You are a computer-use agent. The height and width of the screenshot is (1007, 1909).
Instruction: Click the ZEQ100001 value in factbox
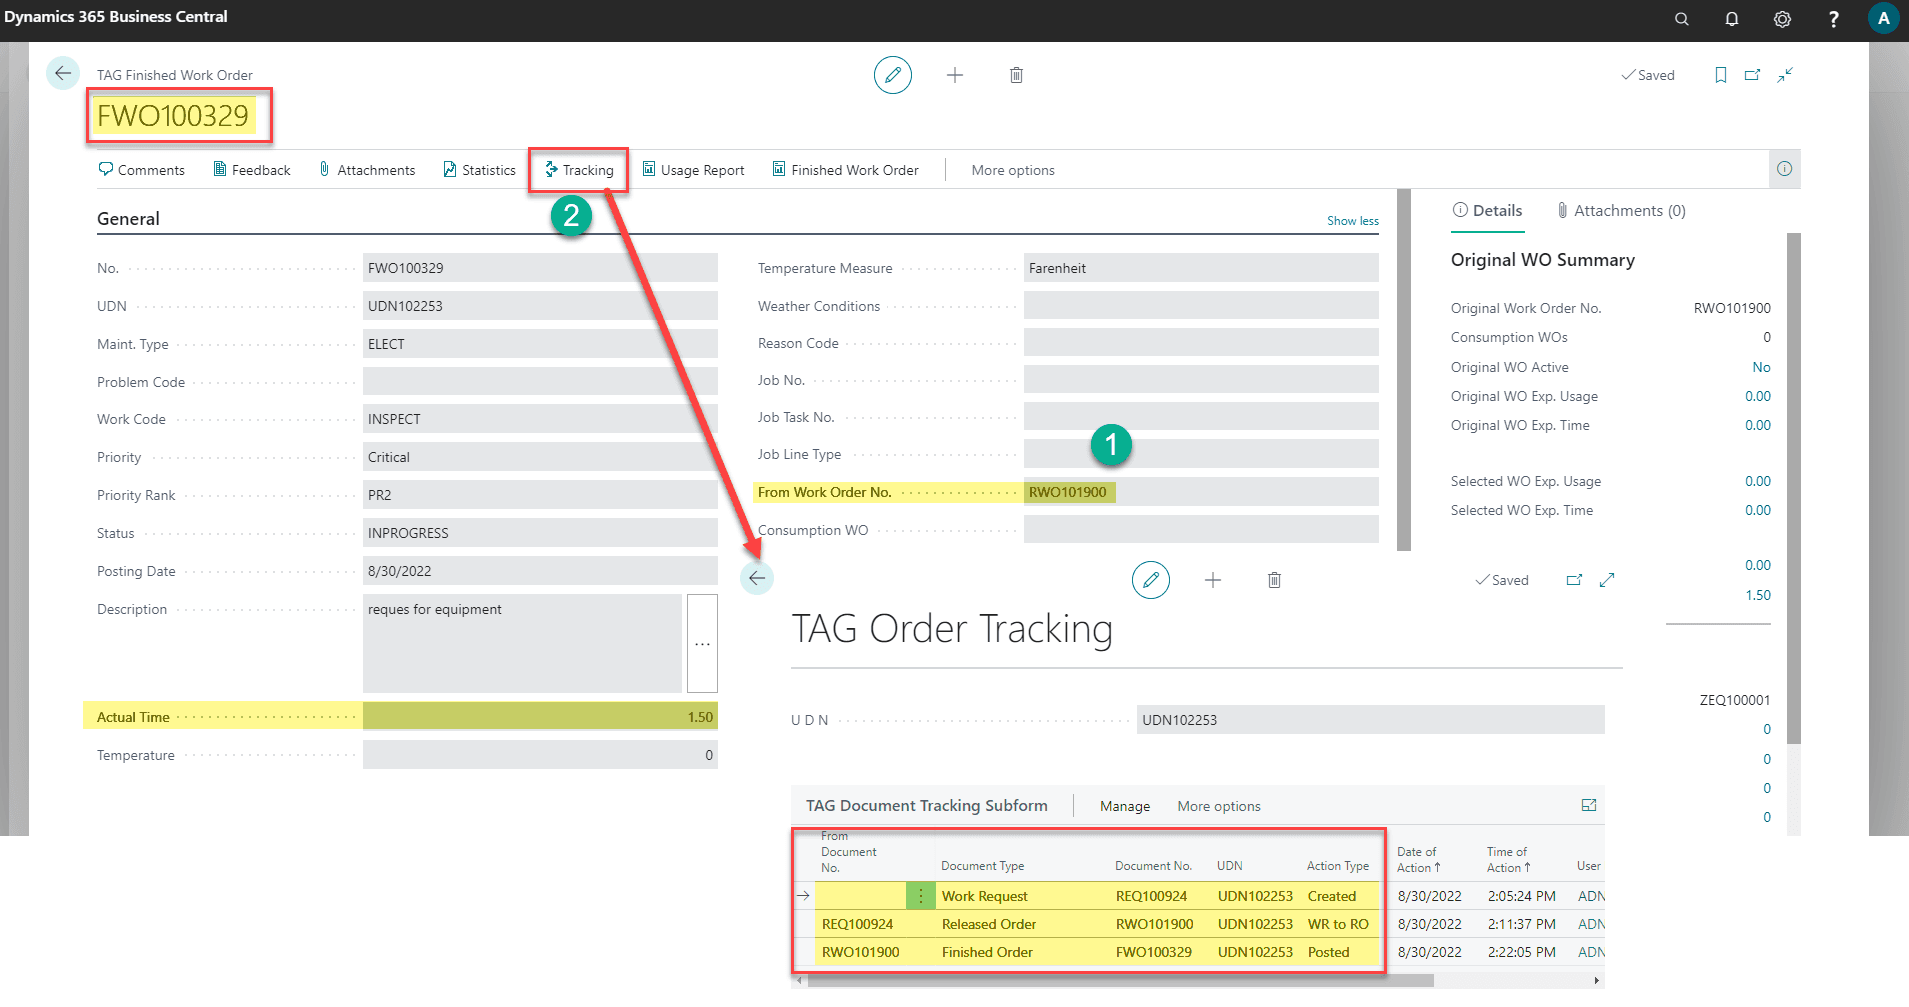(x=1735, y=700)
